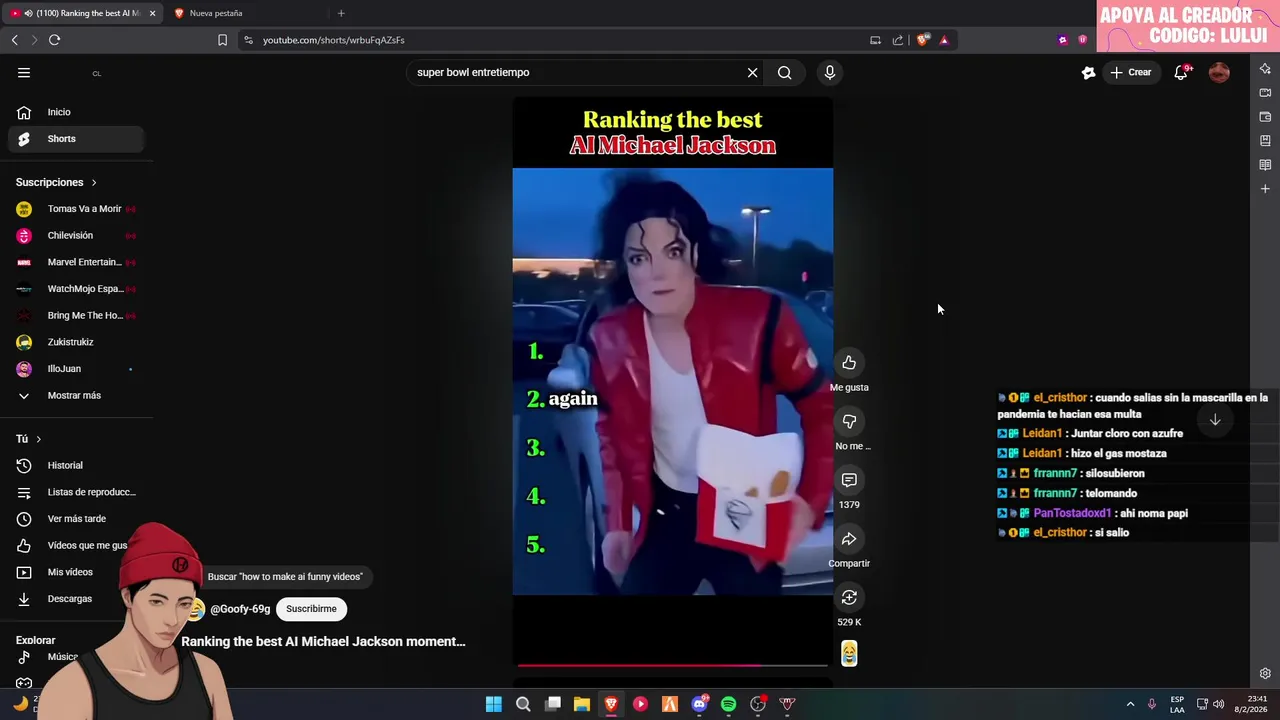
Task: Open the Zukistrukiz subscription
Action: coord(76,342)
